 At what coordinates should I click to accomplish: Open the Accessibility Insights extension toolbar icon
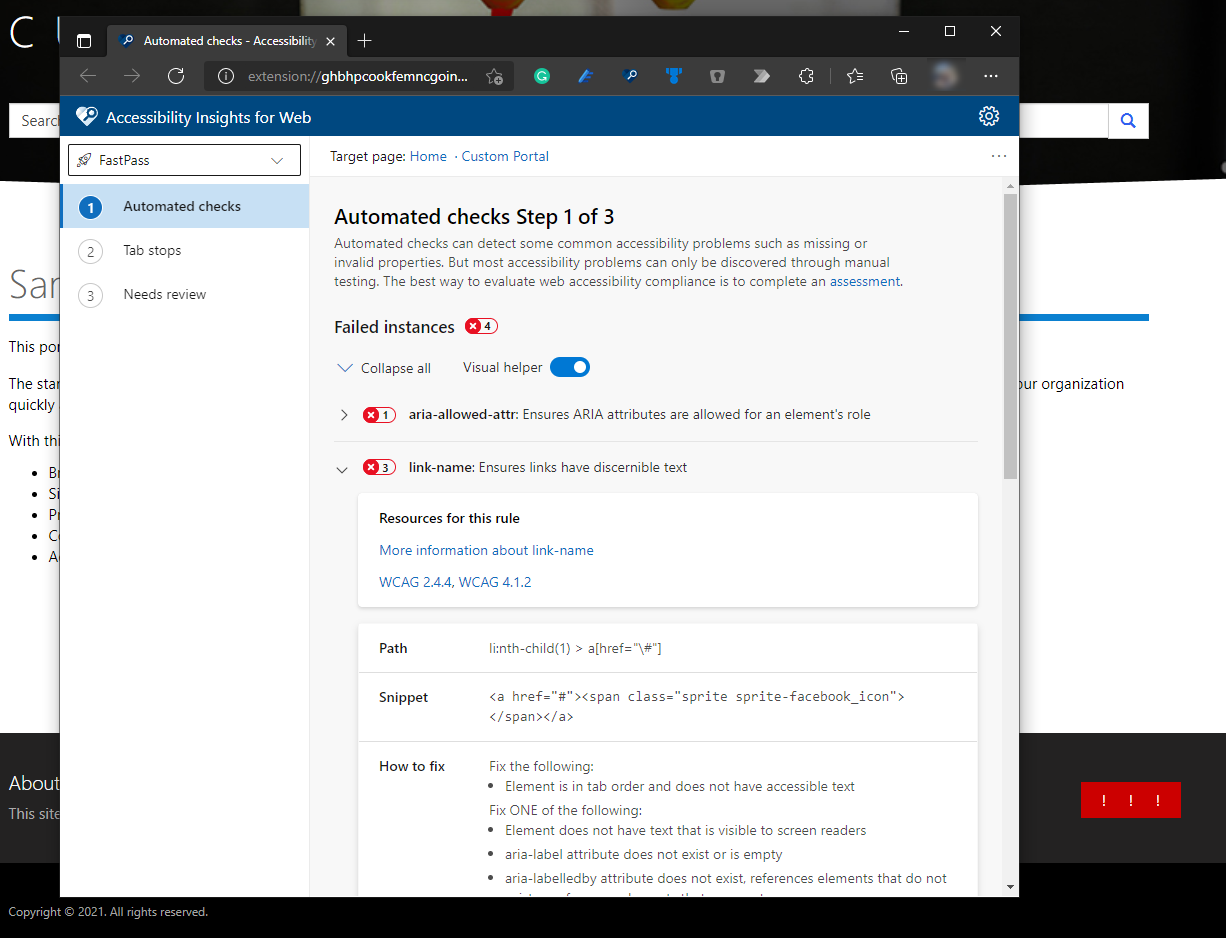point(630,76)
